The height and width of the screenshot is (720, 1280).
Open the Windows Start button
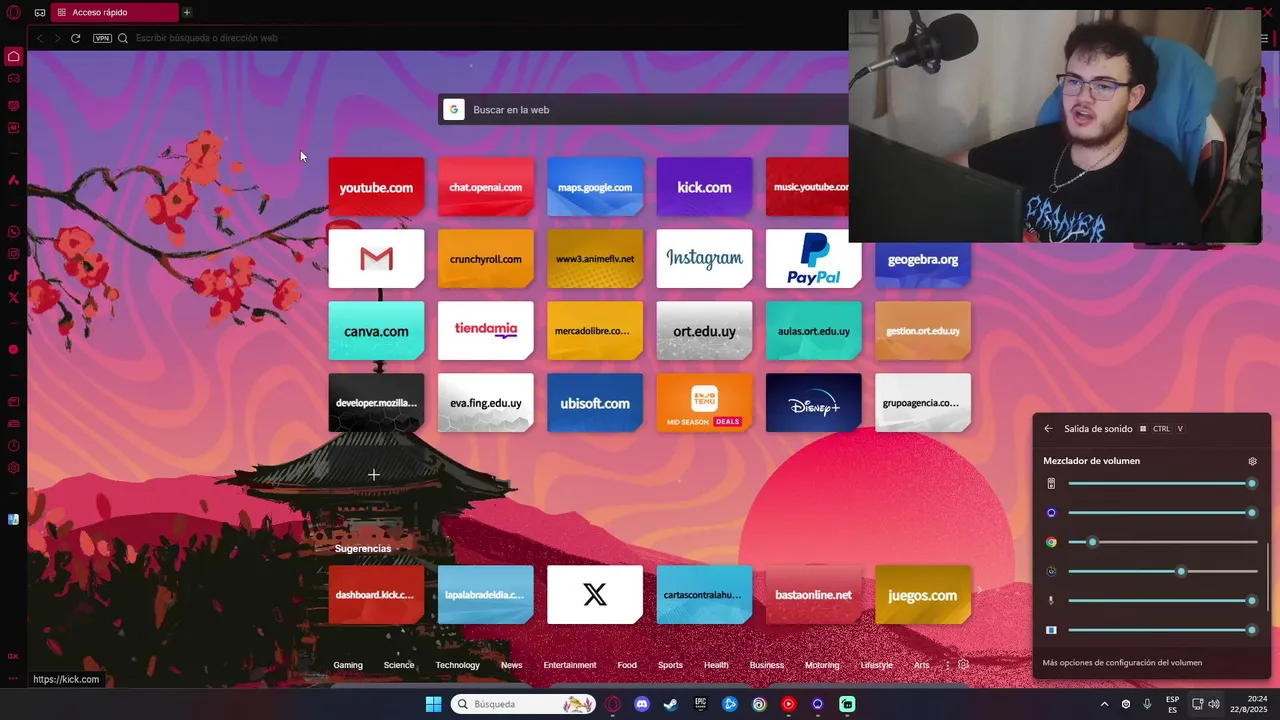[x=433, y=704]
